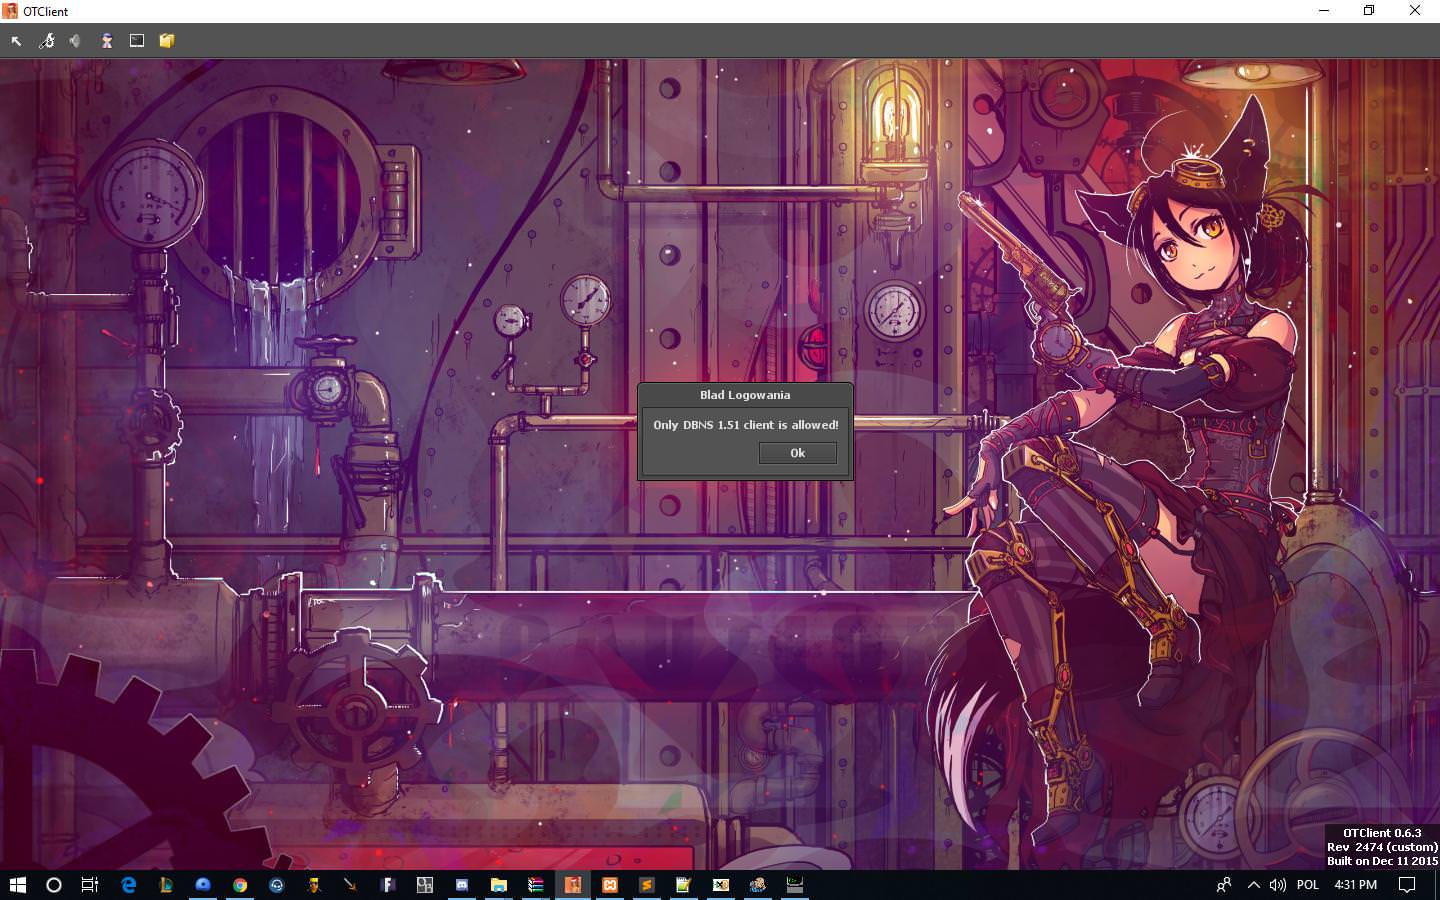Screen dimensions: 1440x900
Task: Open the system volume control
Action: (x=1277, y=885)
